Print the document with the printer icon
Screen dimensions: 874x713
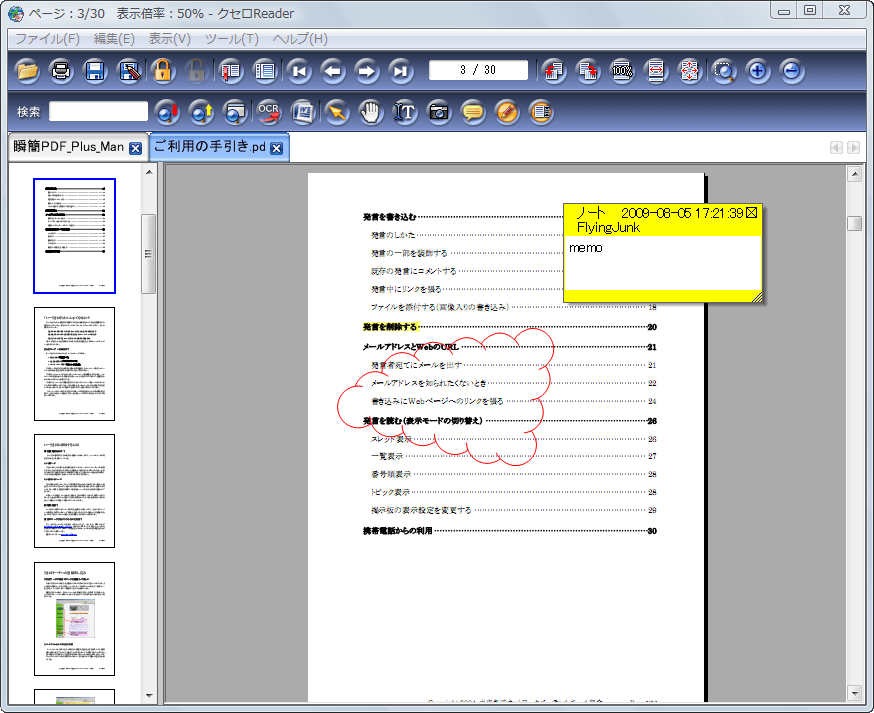click(61, 71)
